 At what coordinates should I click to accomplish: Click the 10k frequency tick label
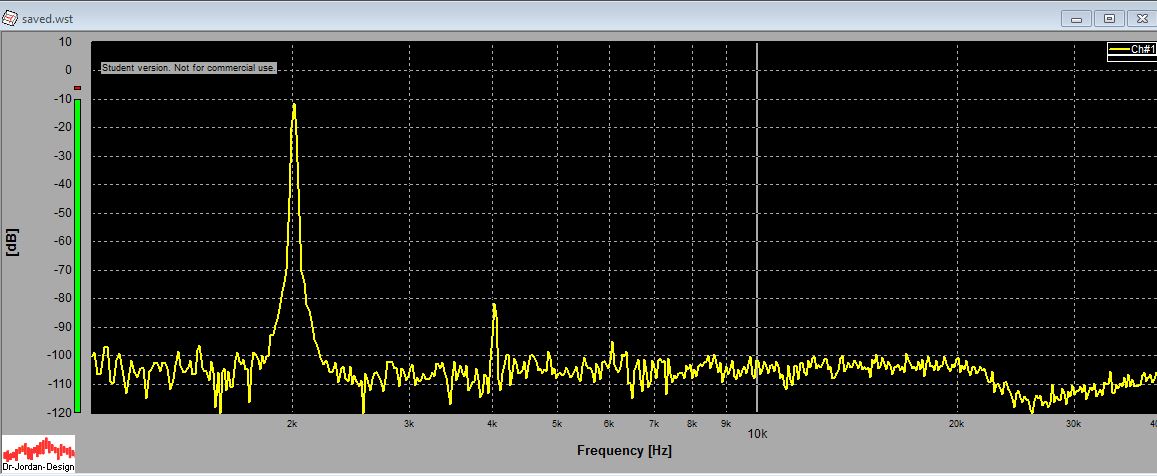(x=758, y=434)
